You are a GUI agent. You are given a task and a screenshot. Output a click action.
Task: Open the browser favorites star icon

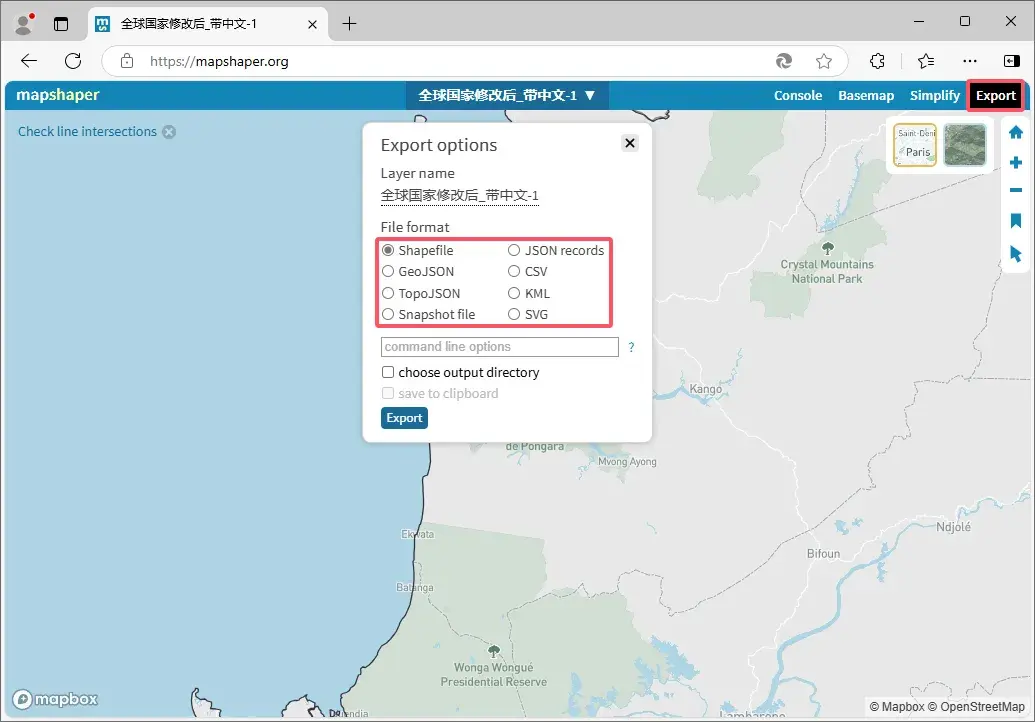[824, 61]
